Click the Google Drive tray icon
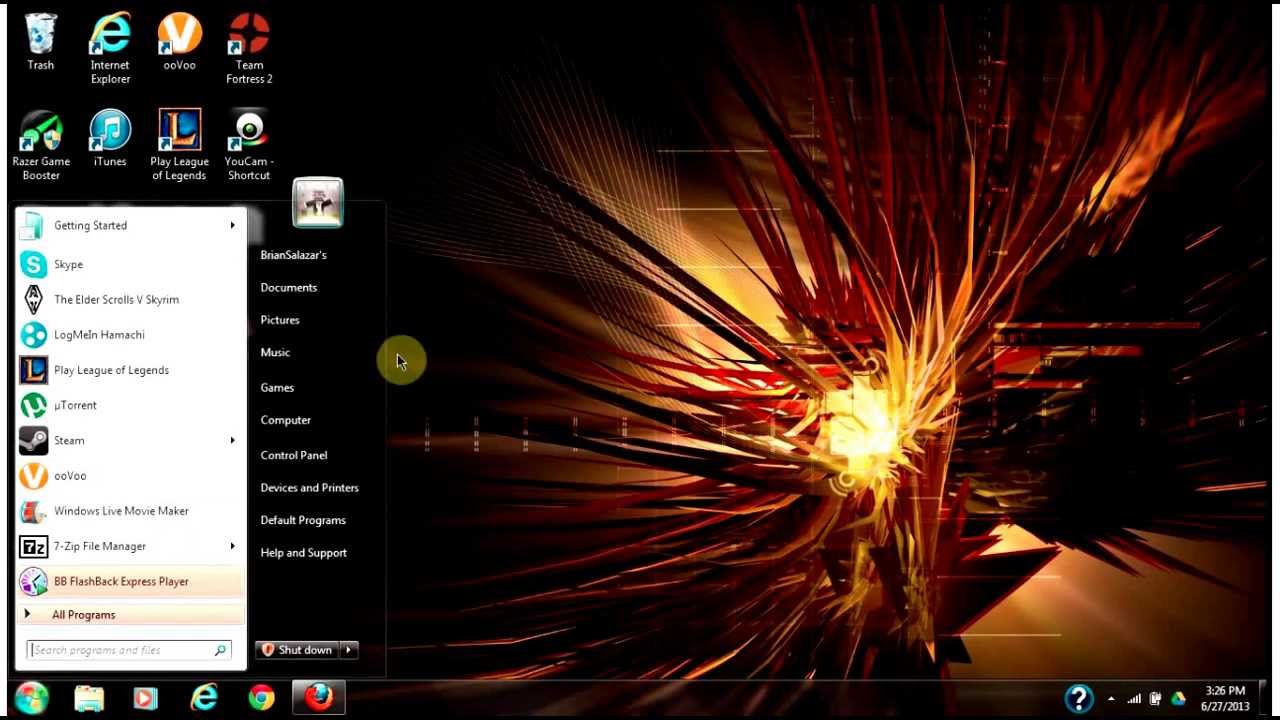1280x720 pixels. click(x=1178, y=699)
